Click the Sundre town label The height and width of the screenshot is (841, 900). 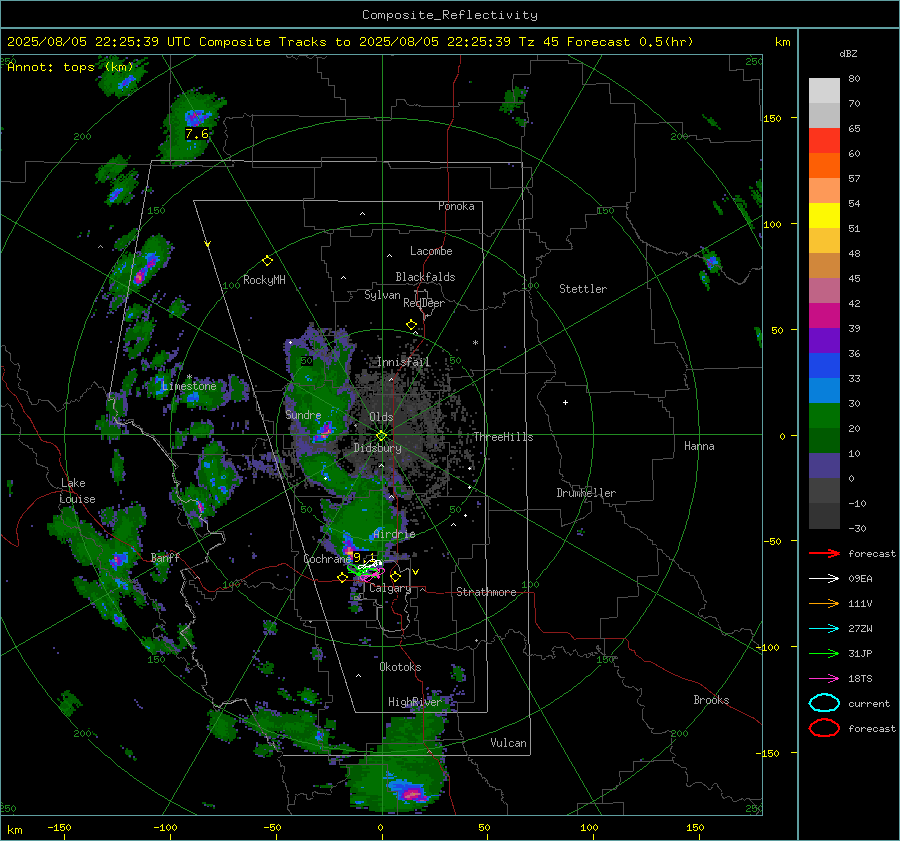(x=303, y=415)
